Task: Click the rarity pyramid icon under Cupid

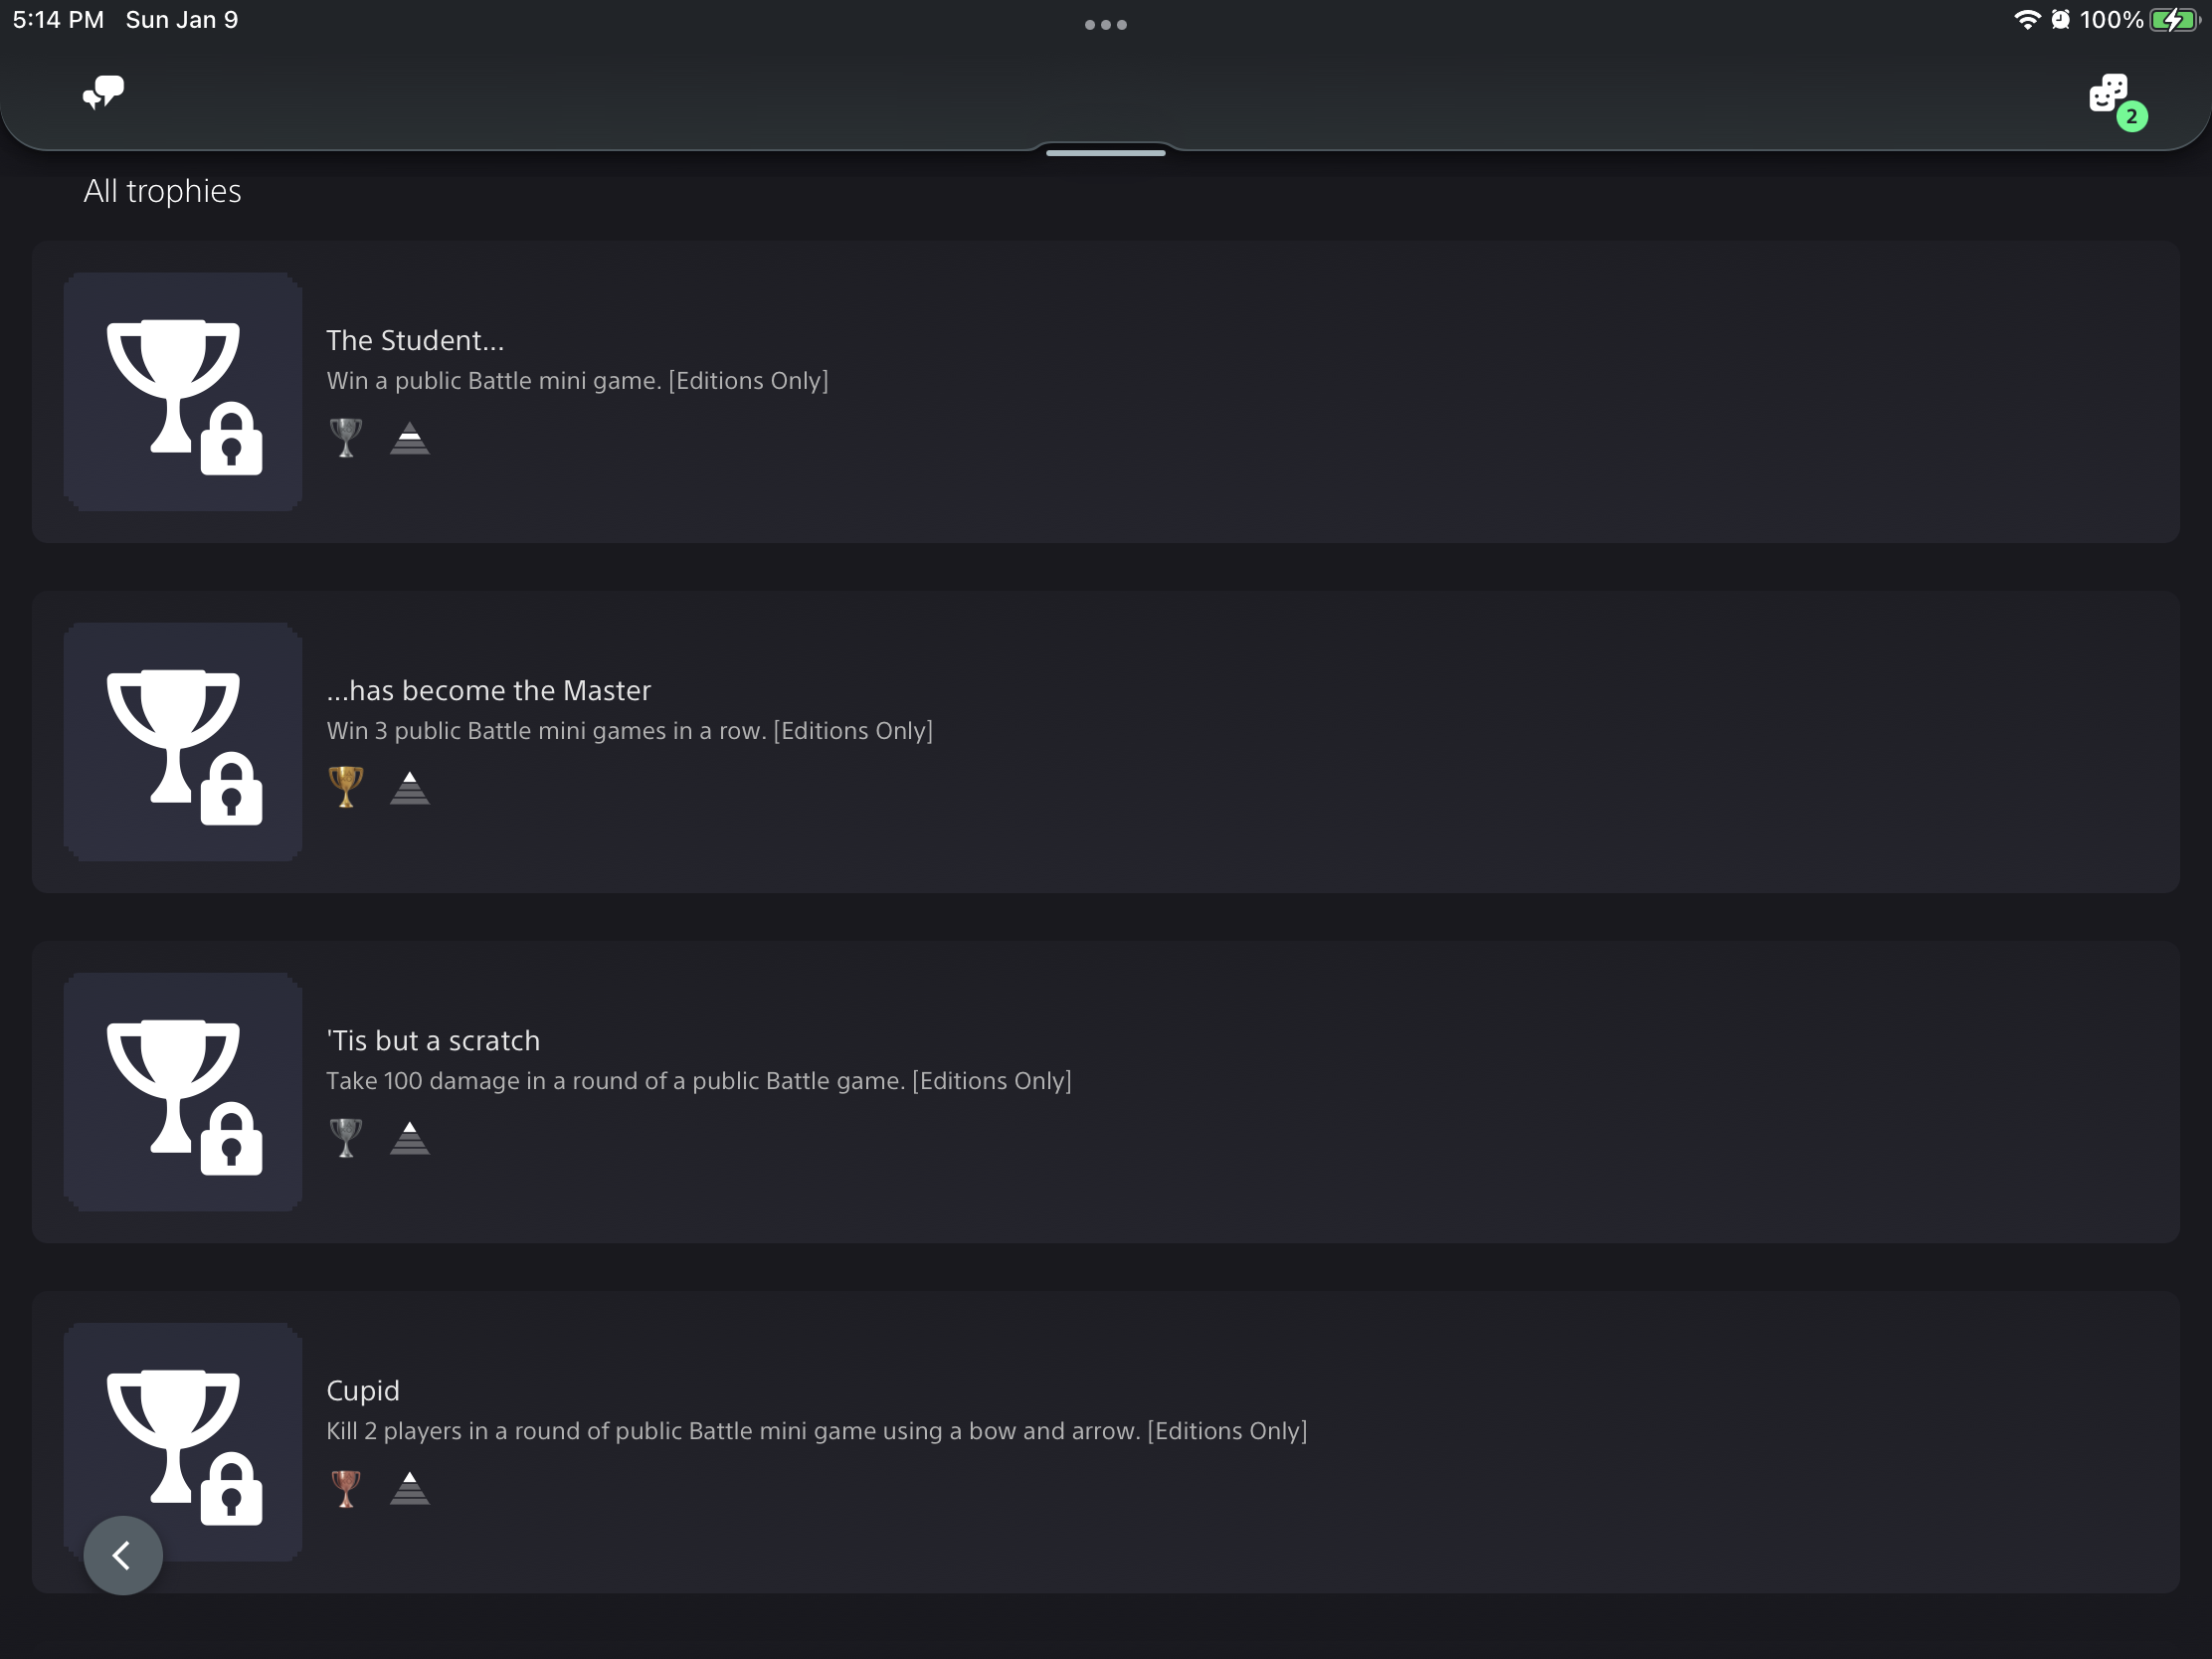Action: 410,1488
